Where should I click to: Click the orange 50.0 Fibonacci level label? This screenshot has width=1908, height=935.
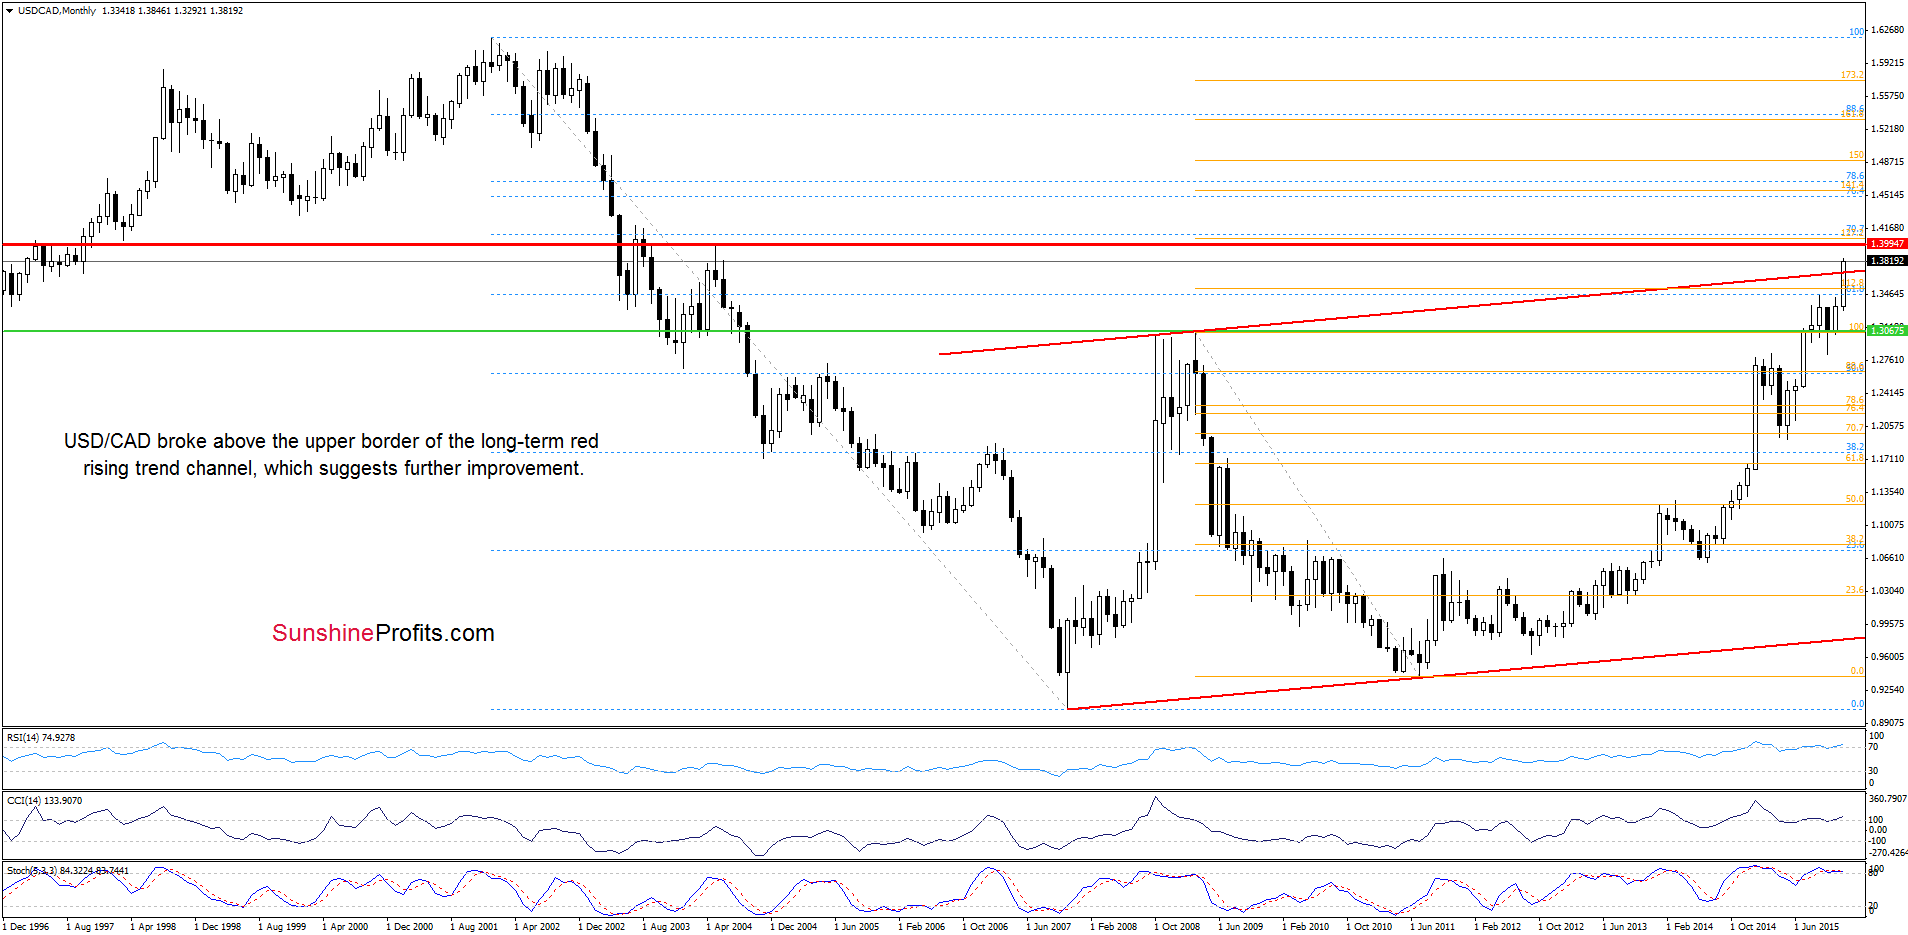(1855, 498)
